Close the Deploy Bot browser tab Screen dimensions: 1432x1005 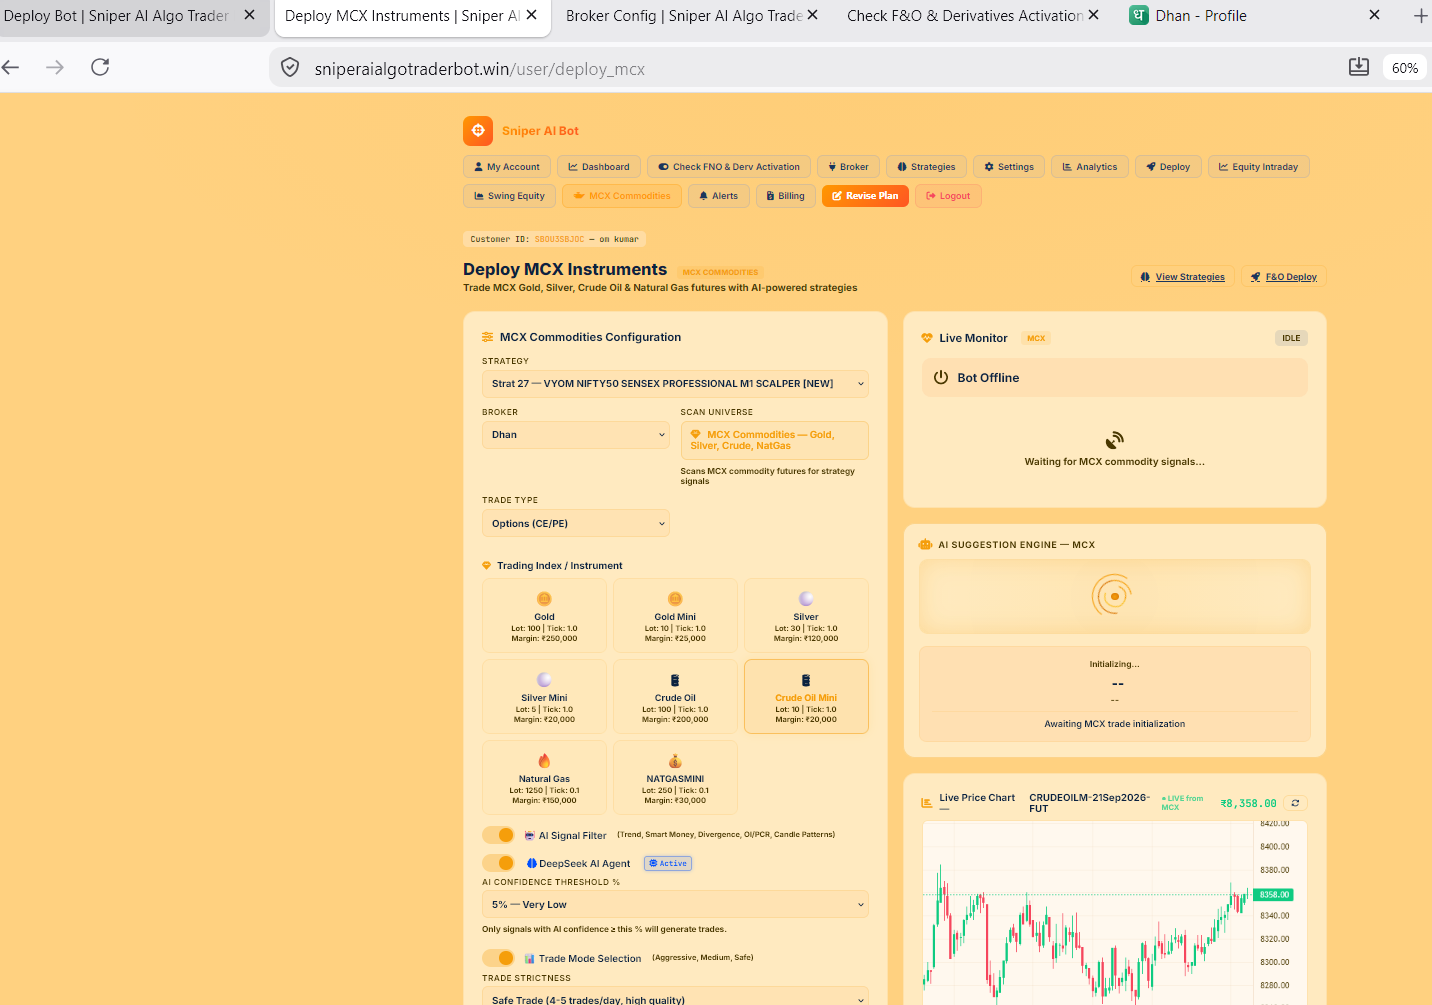[250, 15]
